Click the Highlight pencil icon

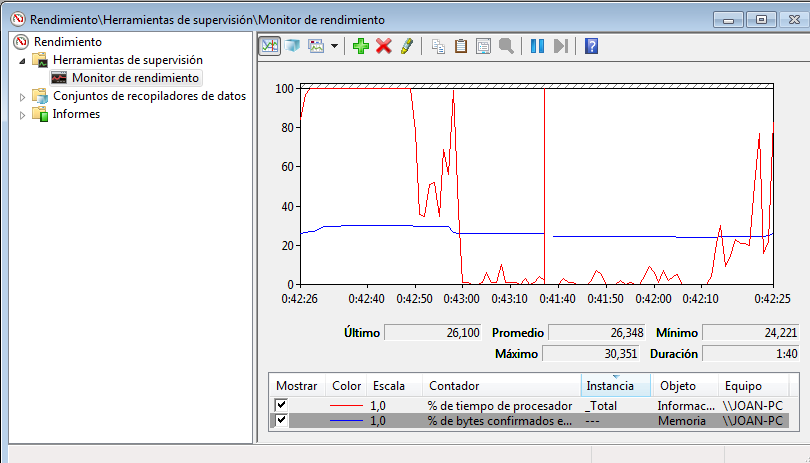407,46
